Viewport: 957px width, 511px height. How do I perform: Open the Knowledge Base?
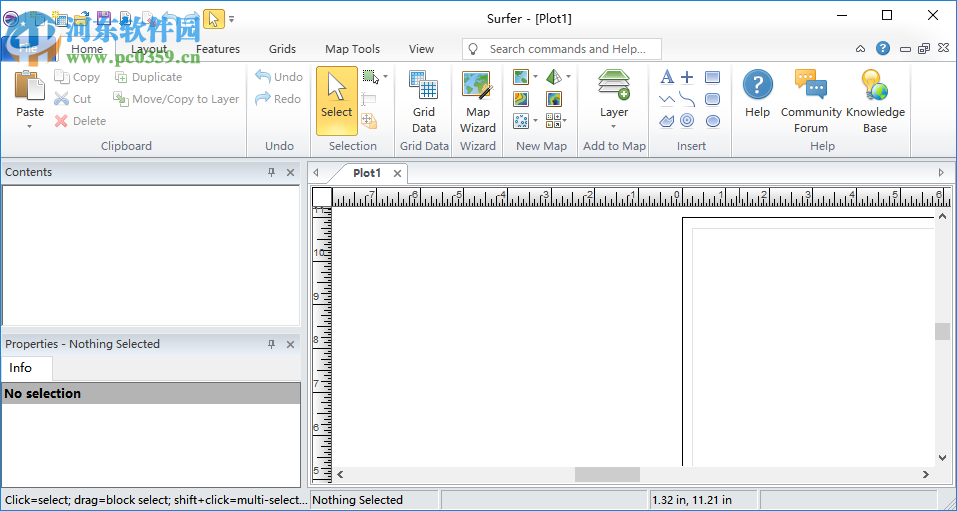click(874, 100)
